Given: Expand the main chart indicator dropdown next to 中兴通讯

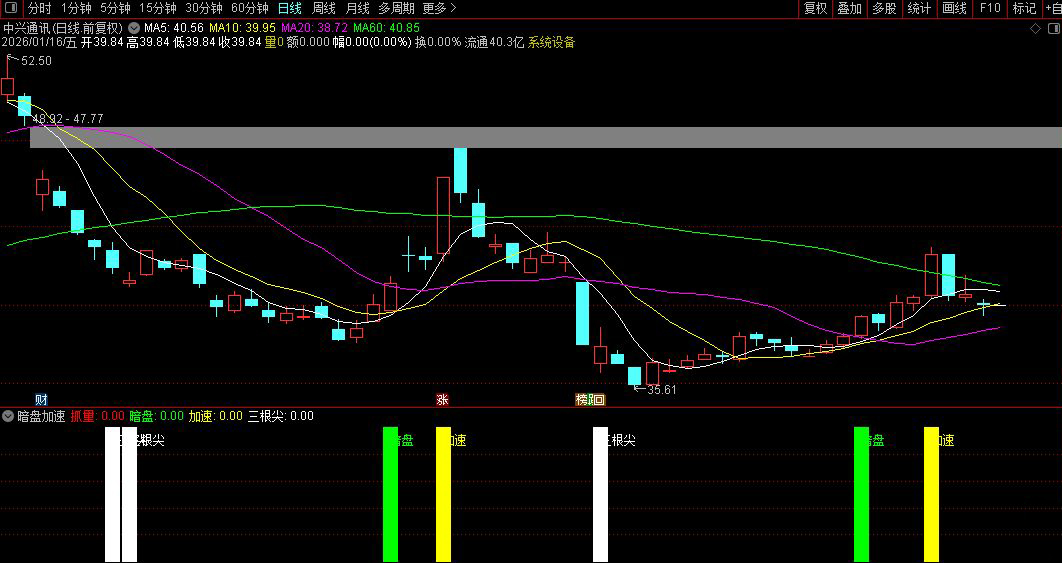Looking at the screenshot, I should tap(133, 28).
